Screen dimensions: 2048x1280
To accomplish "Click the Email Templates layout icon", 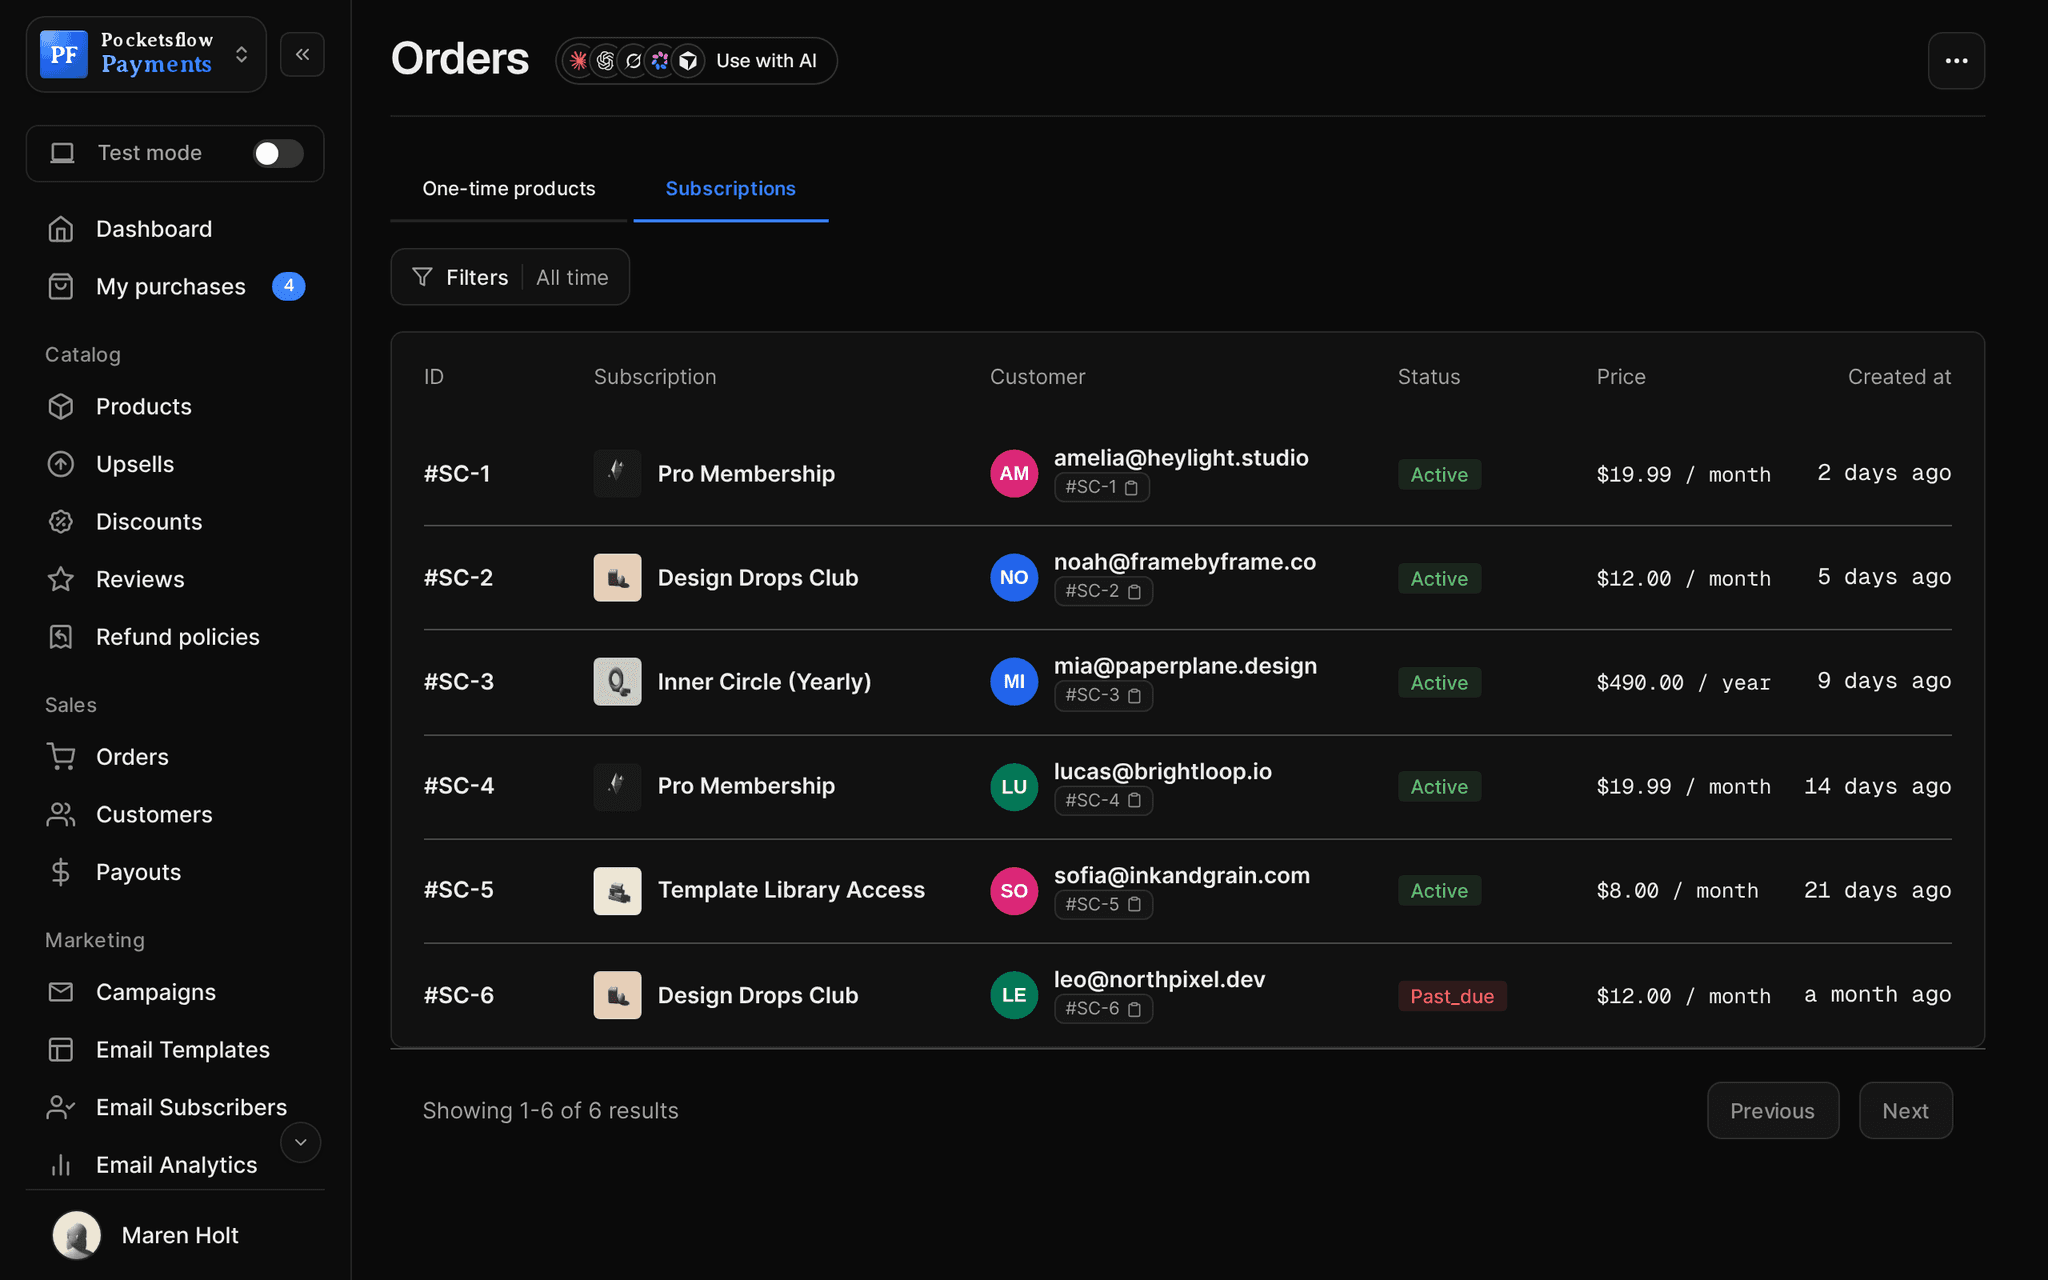I will (61, 1050).
